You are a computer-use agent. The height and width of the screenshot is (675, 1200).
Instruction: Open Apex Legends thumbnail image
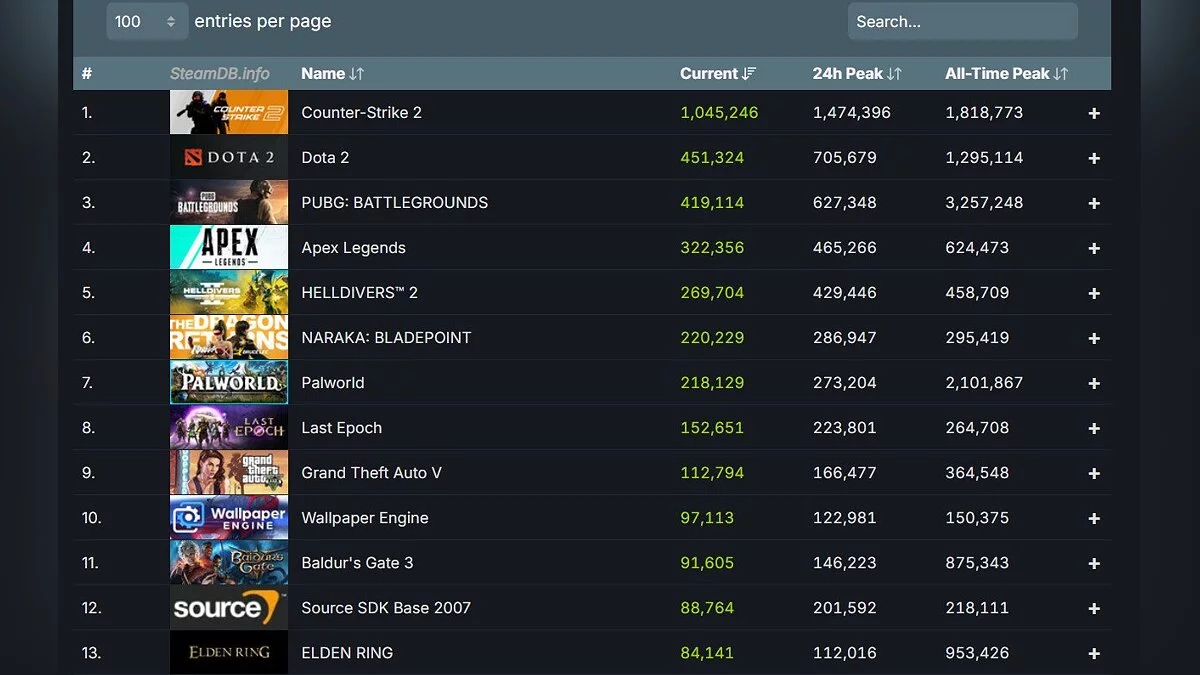pyautogui.click(x=229, y=247)
